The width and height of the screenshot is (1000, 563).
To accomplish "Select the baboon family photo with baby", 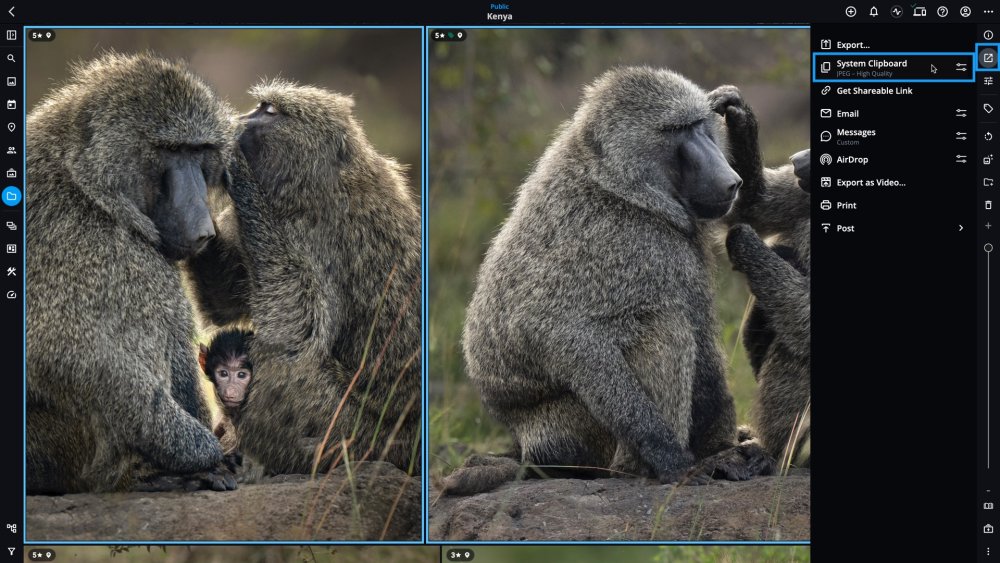I will click(224, 285).
